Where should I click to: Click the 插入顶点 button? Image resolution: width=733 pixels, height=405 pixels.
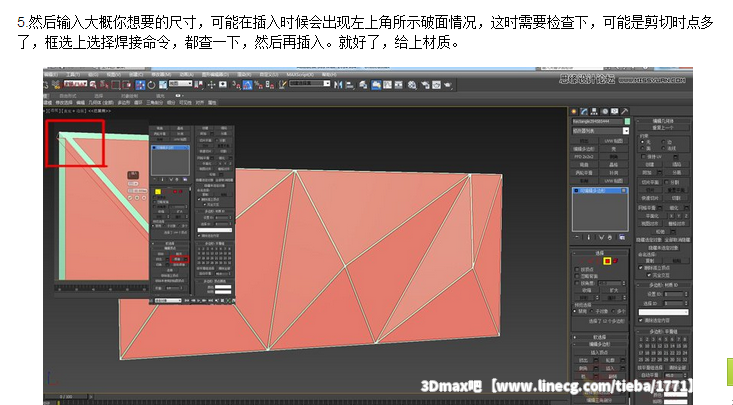coord(599,352)
